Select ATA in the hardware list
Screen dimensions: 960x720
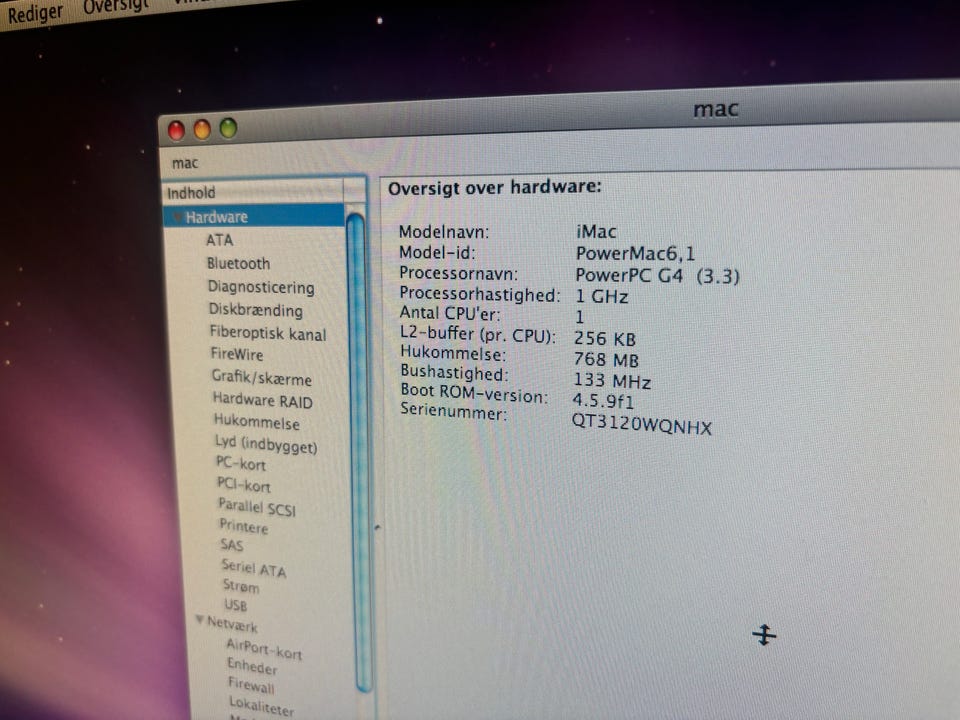(220, 240)
